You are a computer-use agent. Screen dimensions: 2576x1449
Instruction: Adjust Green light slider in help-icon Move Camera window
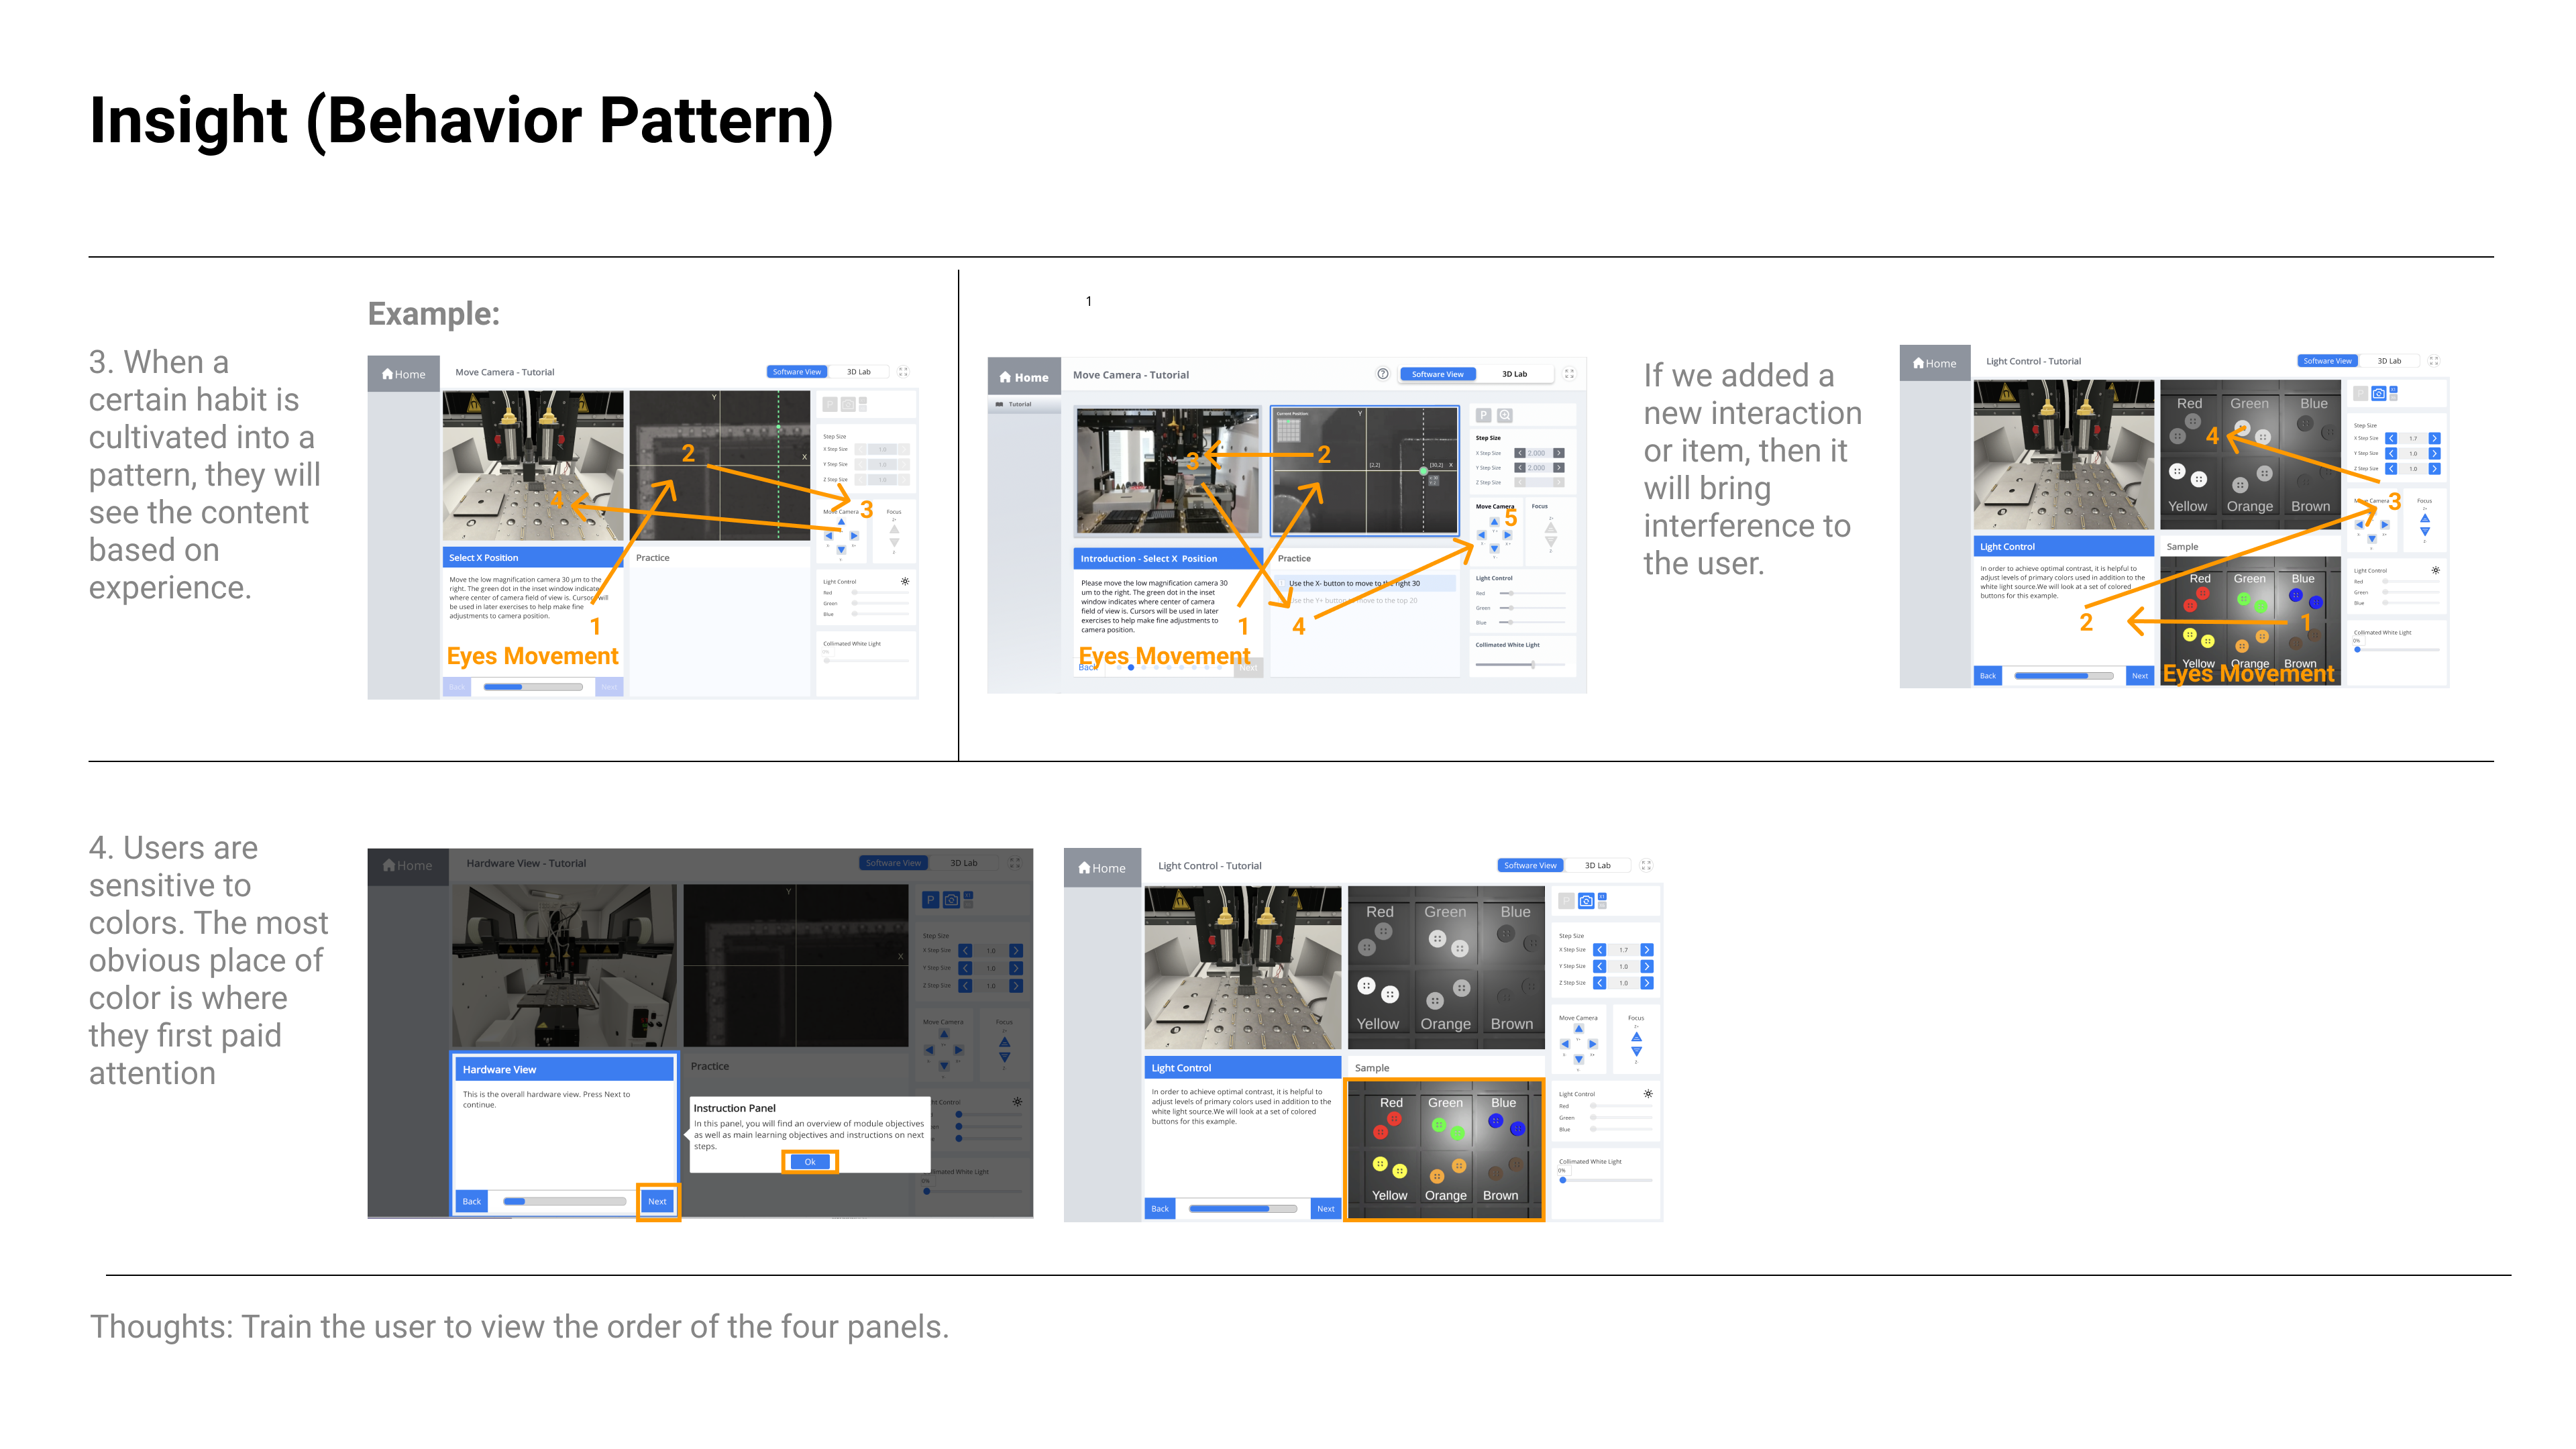(1532, 607)
